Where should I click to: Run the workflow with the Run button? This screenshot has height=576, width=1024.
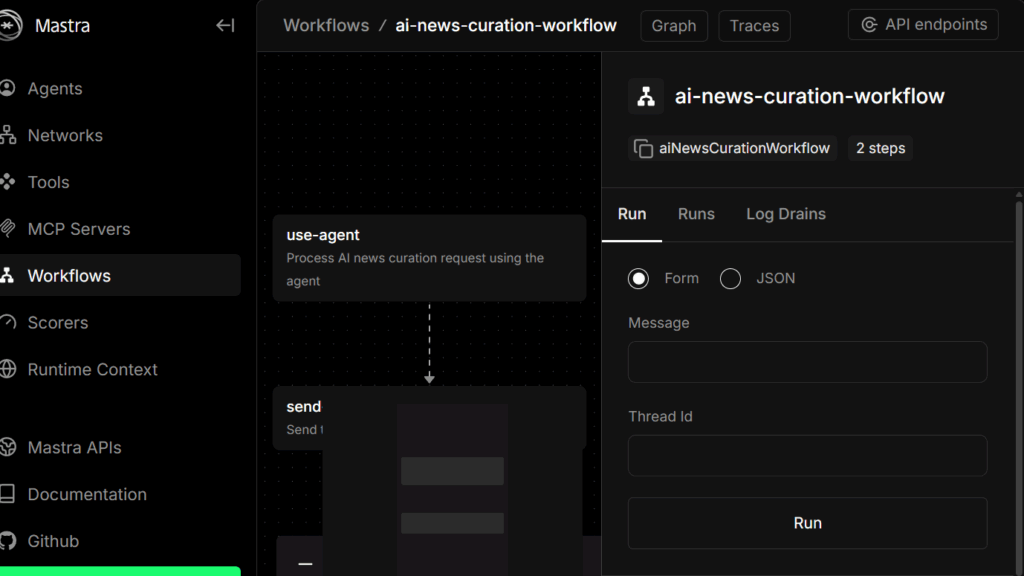pyautogui.click(x=807, y=523)
